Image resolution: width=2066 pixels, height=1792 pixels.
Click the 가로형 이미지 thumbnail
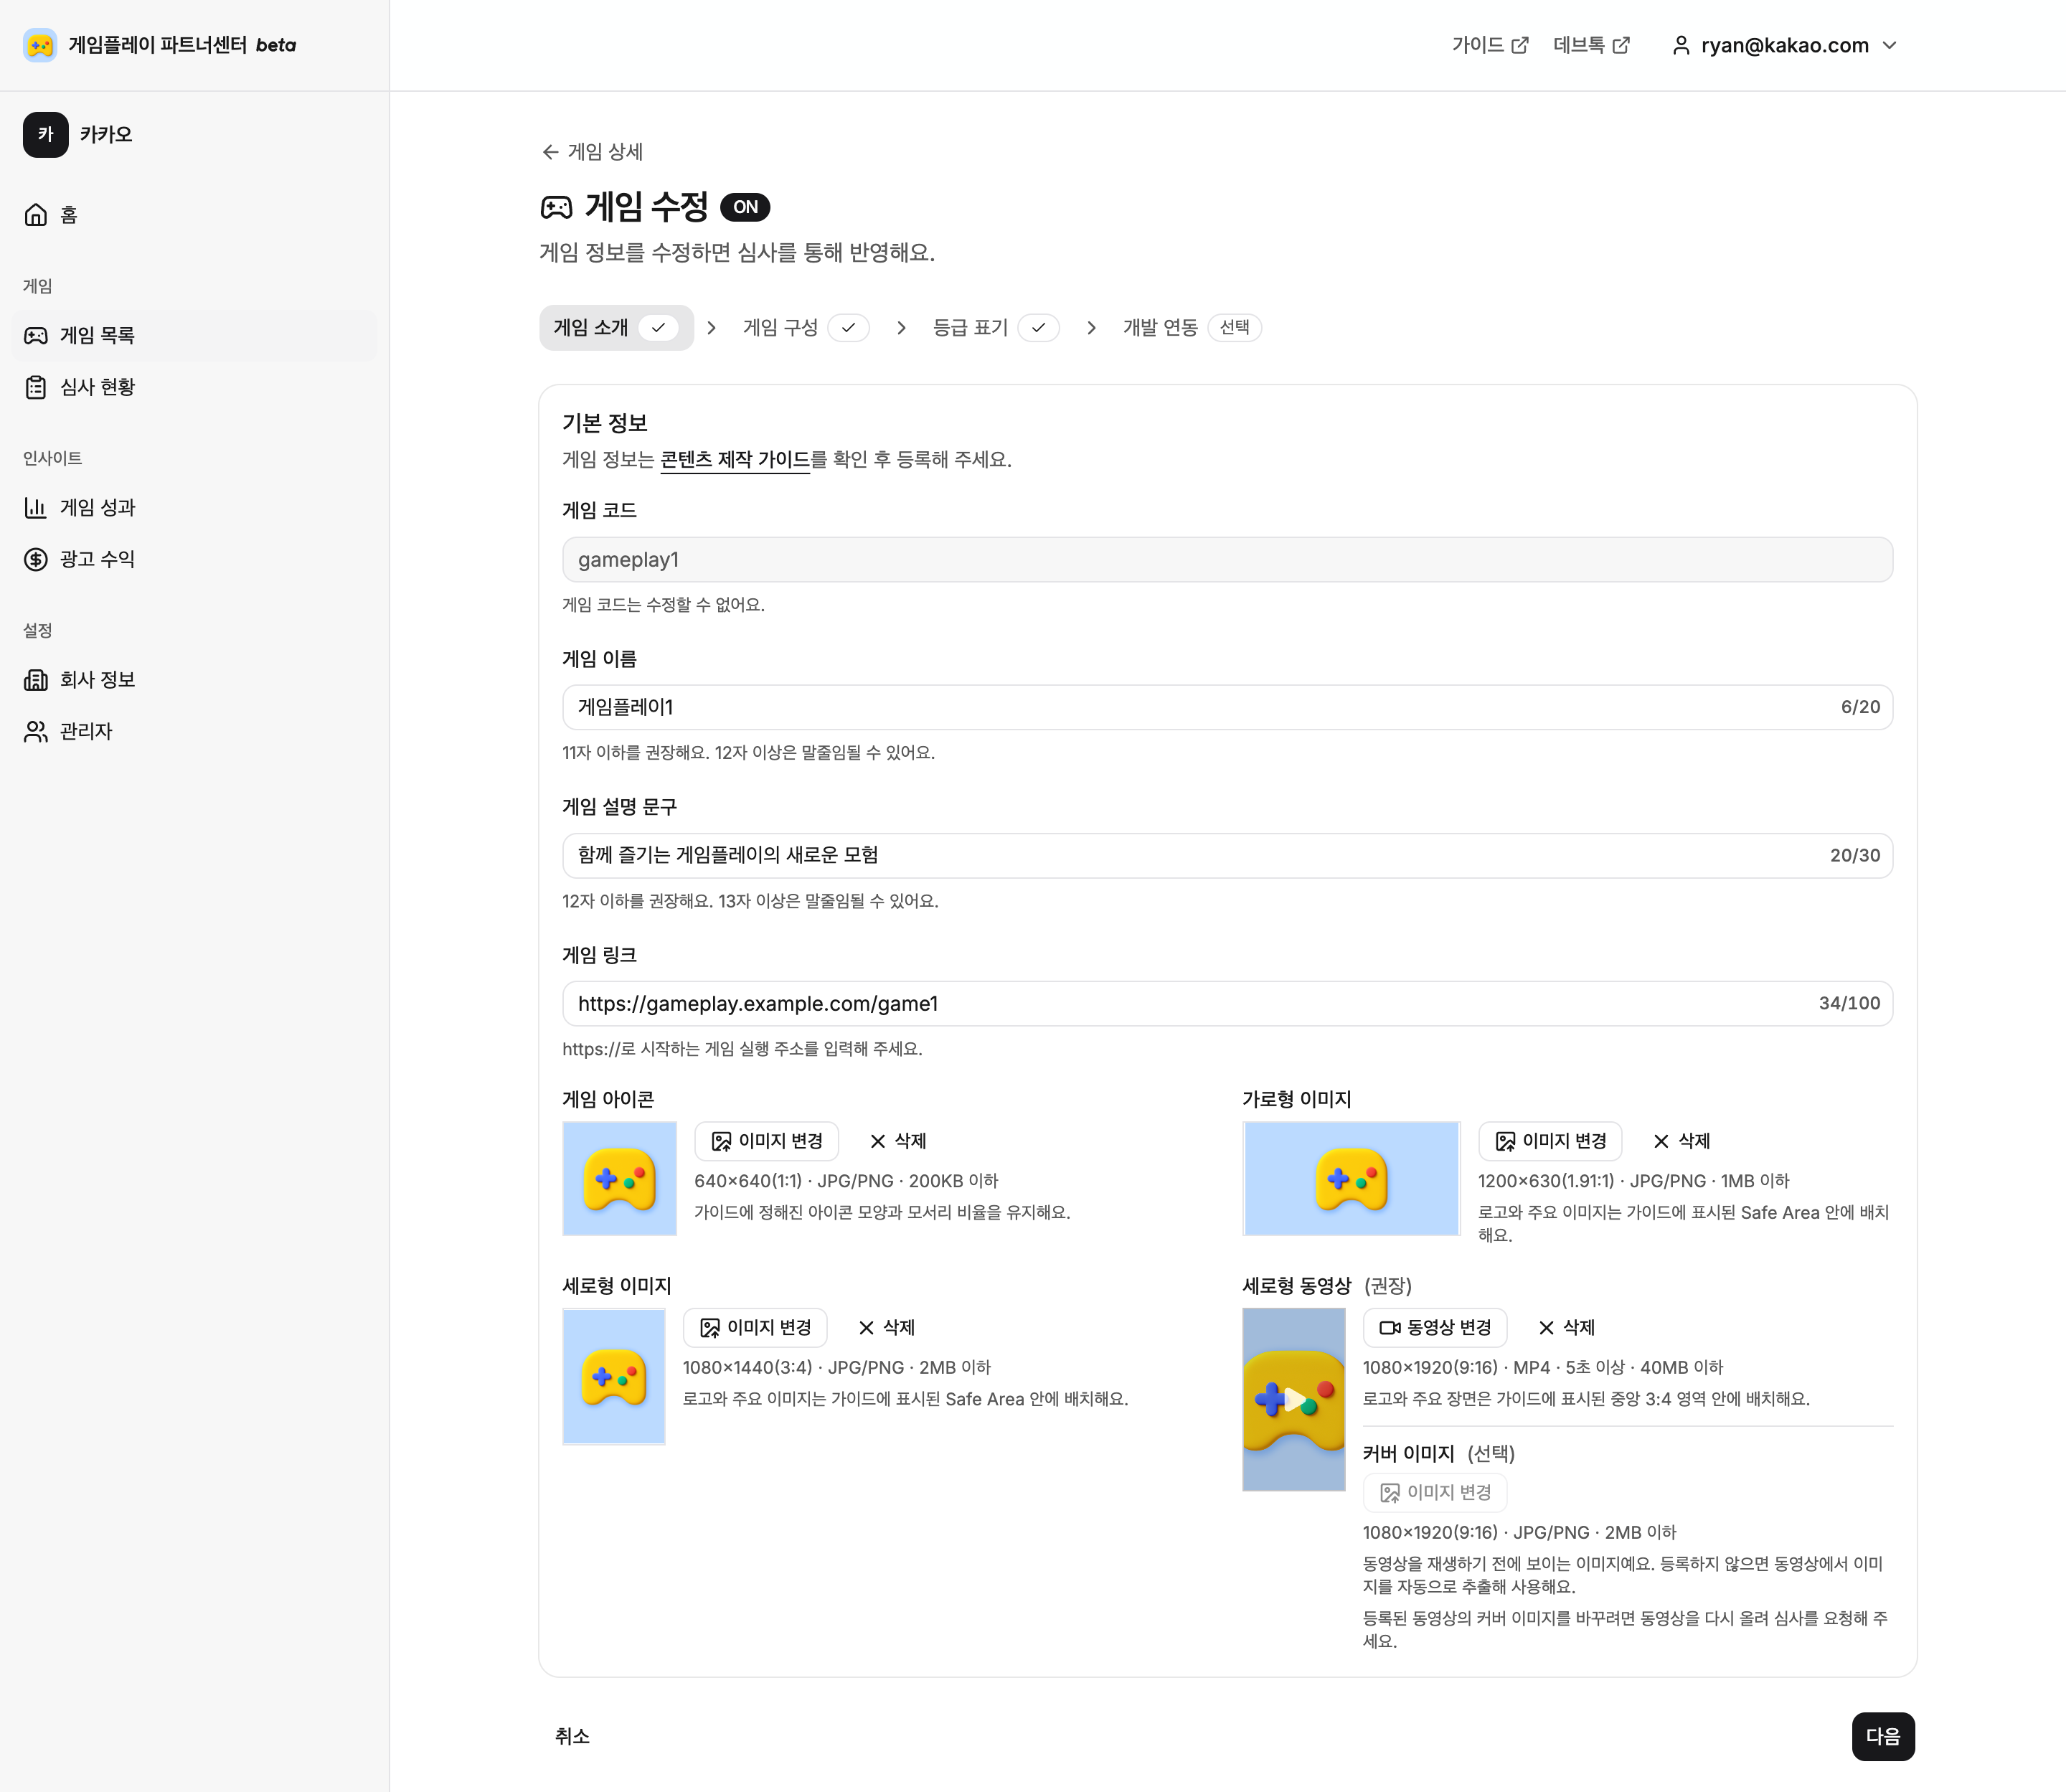1351,1179
